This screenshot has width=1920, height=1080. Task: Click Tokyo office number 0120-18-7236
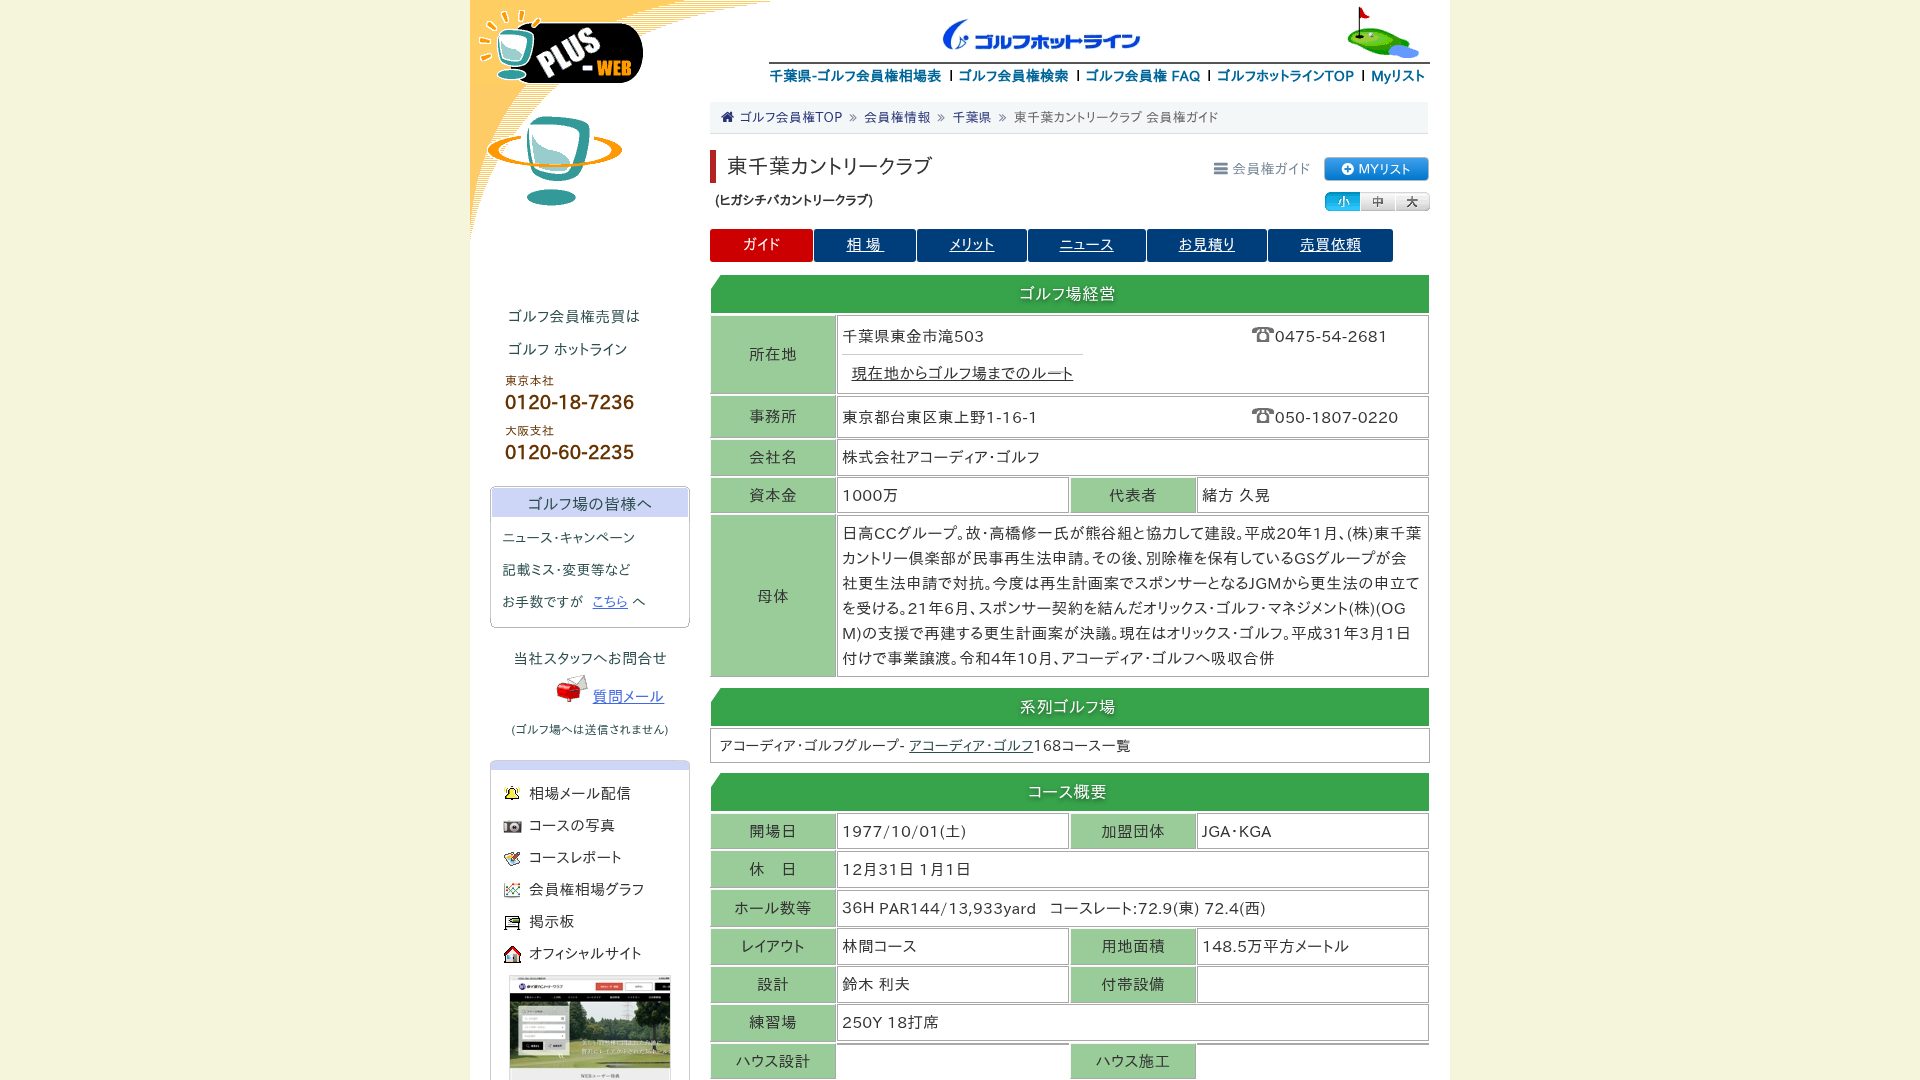[569, 402]
